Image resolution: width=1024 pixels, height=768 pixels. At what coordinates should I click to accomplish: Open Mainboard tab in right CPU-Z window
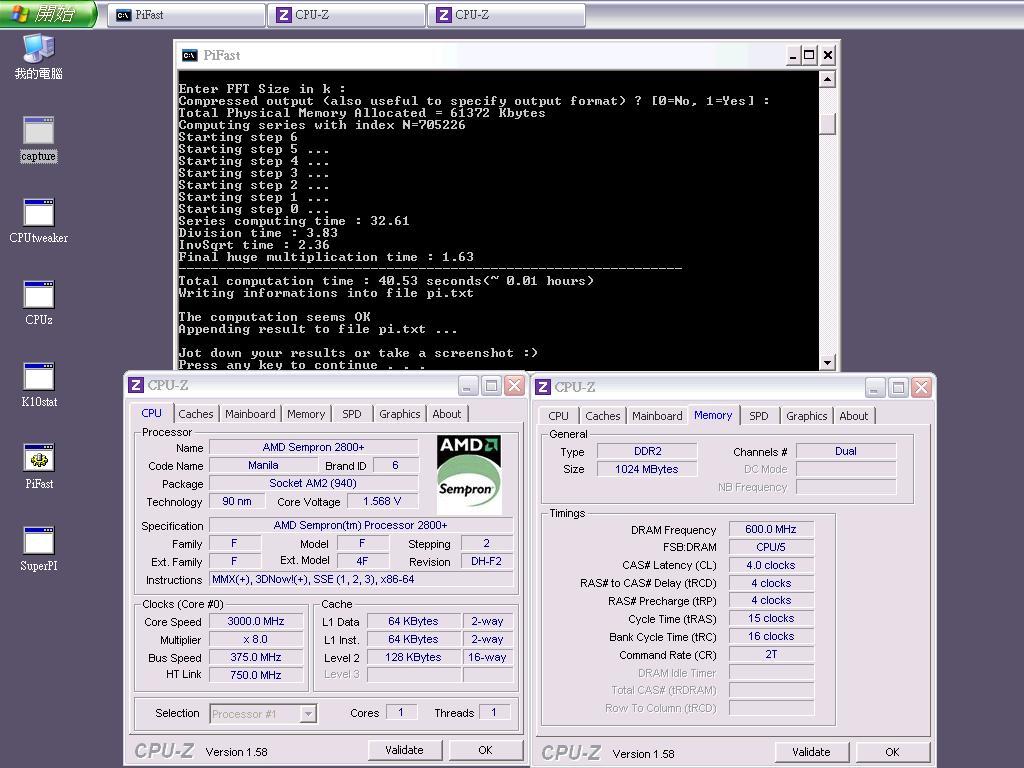(657, 416)
